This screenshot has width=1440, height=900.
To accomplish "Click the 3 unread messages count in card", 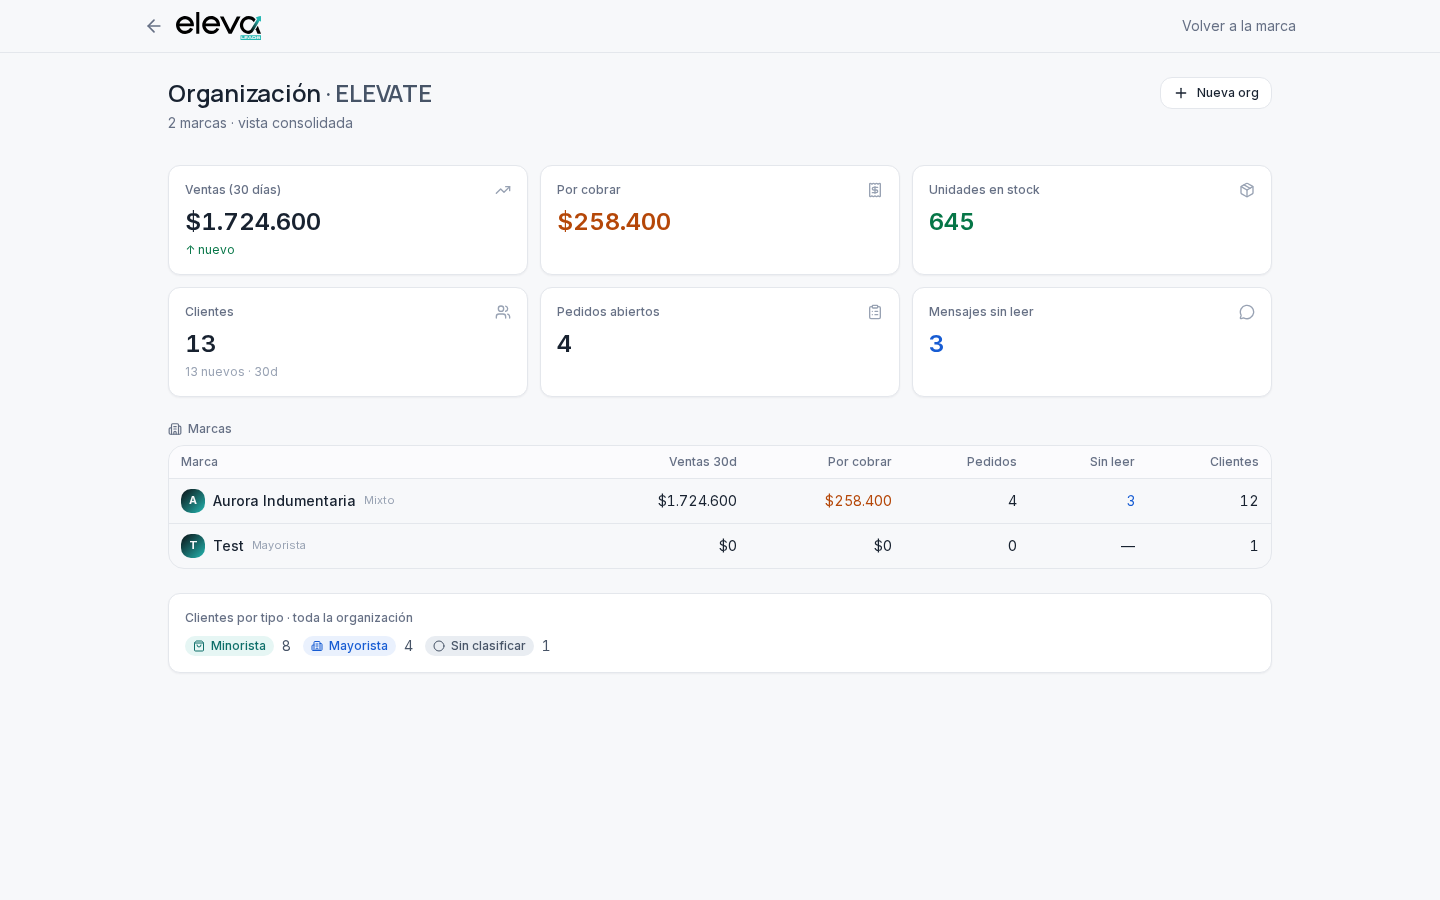I will (x=936, y=344).
